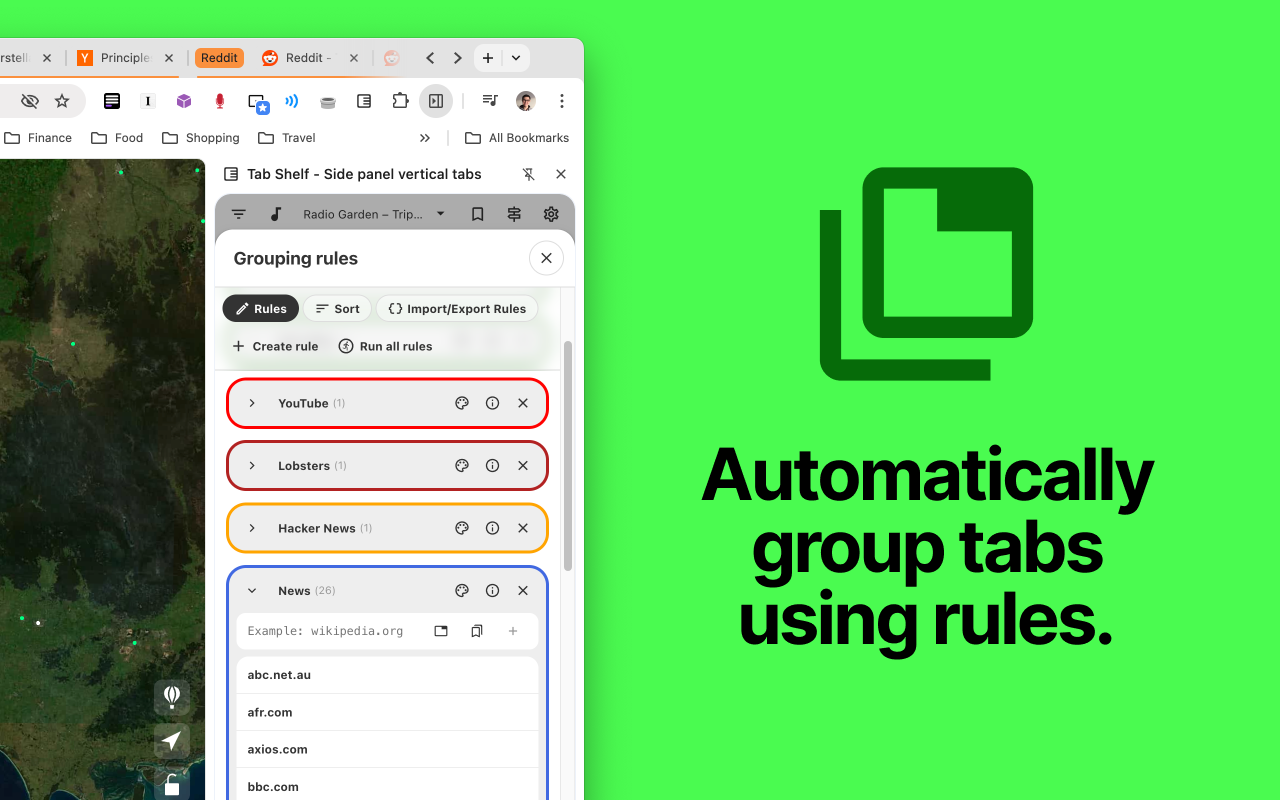Screen dimensions: 1280x800
Task: Click the plus icon to add pattern
Action: (513, 631)
